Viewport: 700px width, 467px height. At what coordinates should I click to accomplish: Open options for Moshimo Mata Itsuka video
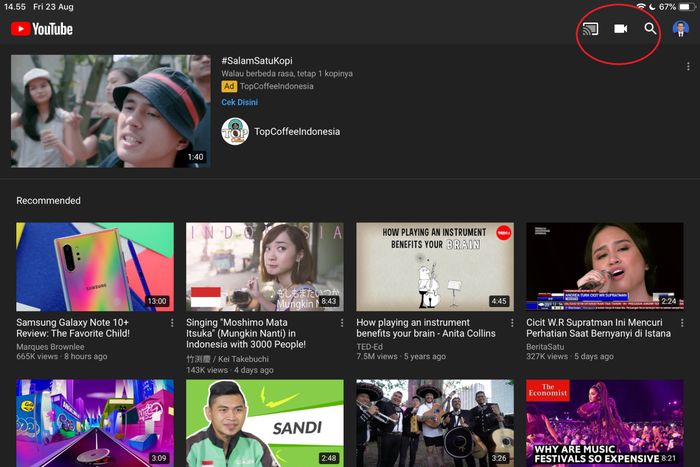click(342, 323)
